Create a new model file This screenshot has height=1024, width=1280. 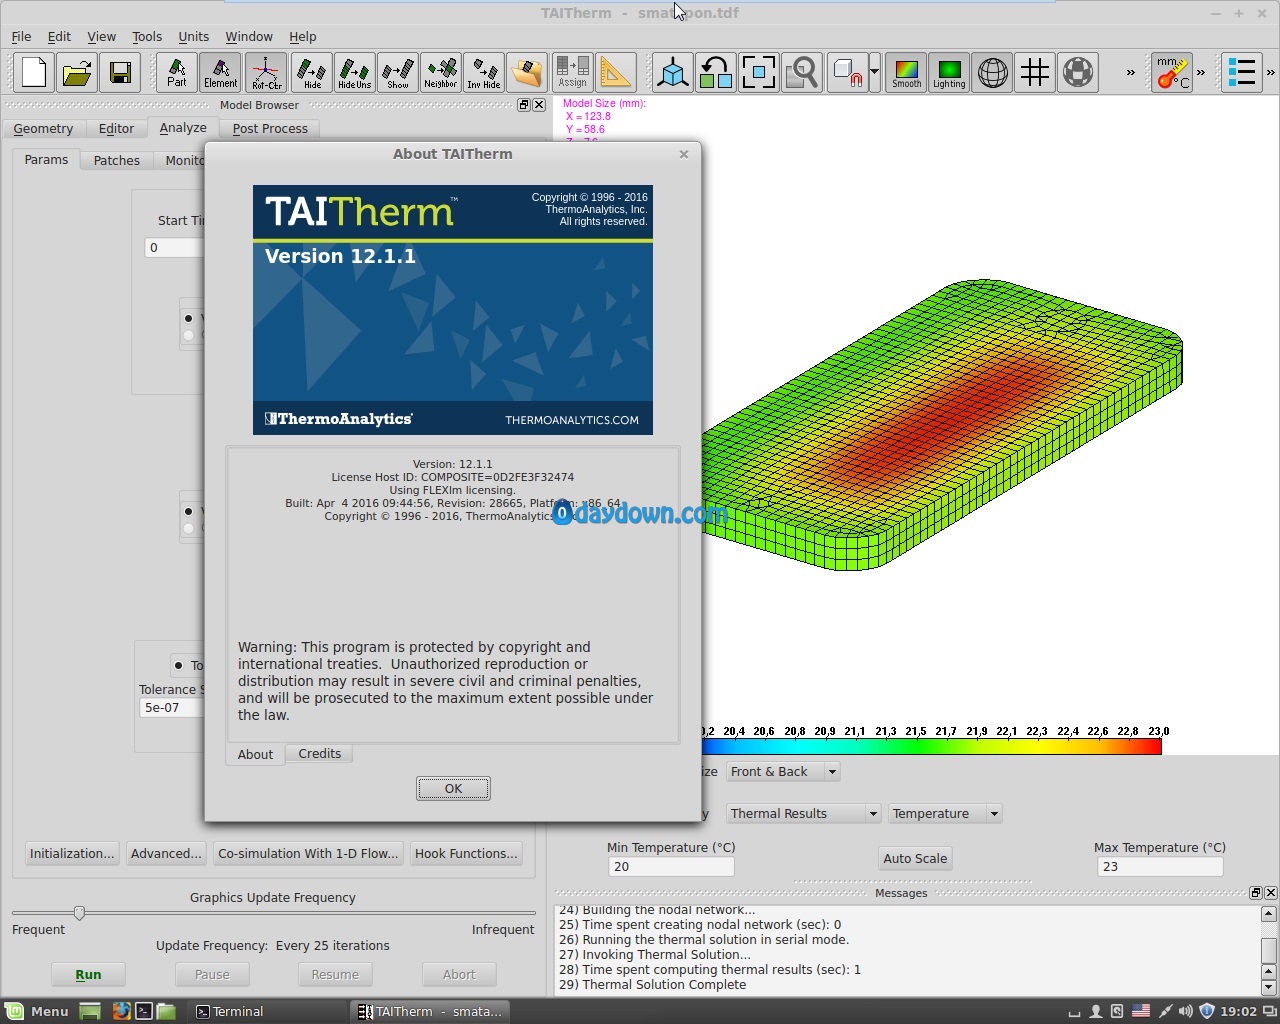coord(34,73)
